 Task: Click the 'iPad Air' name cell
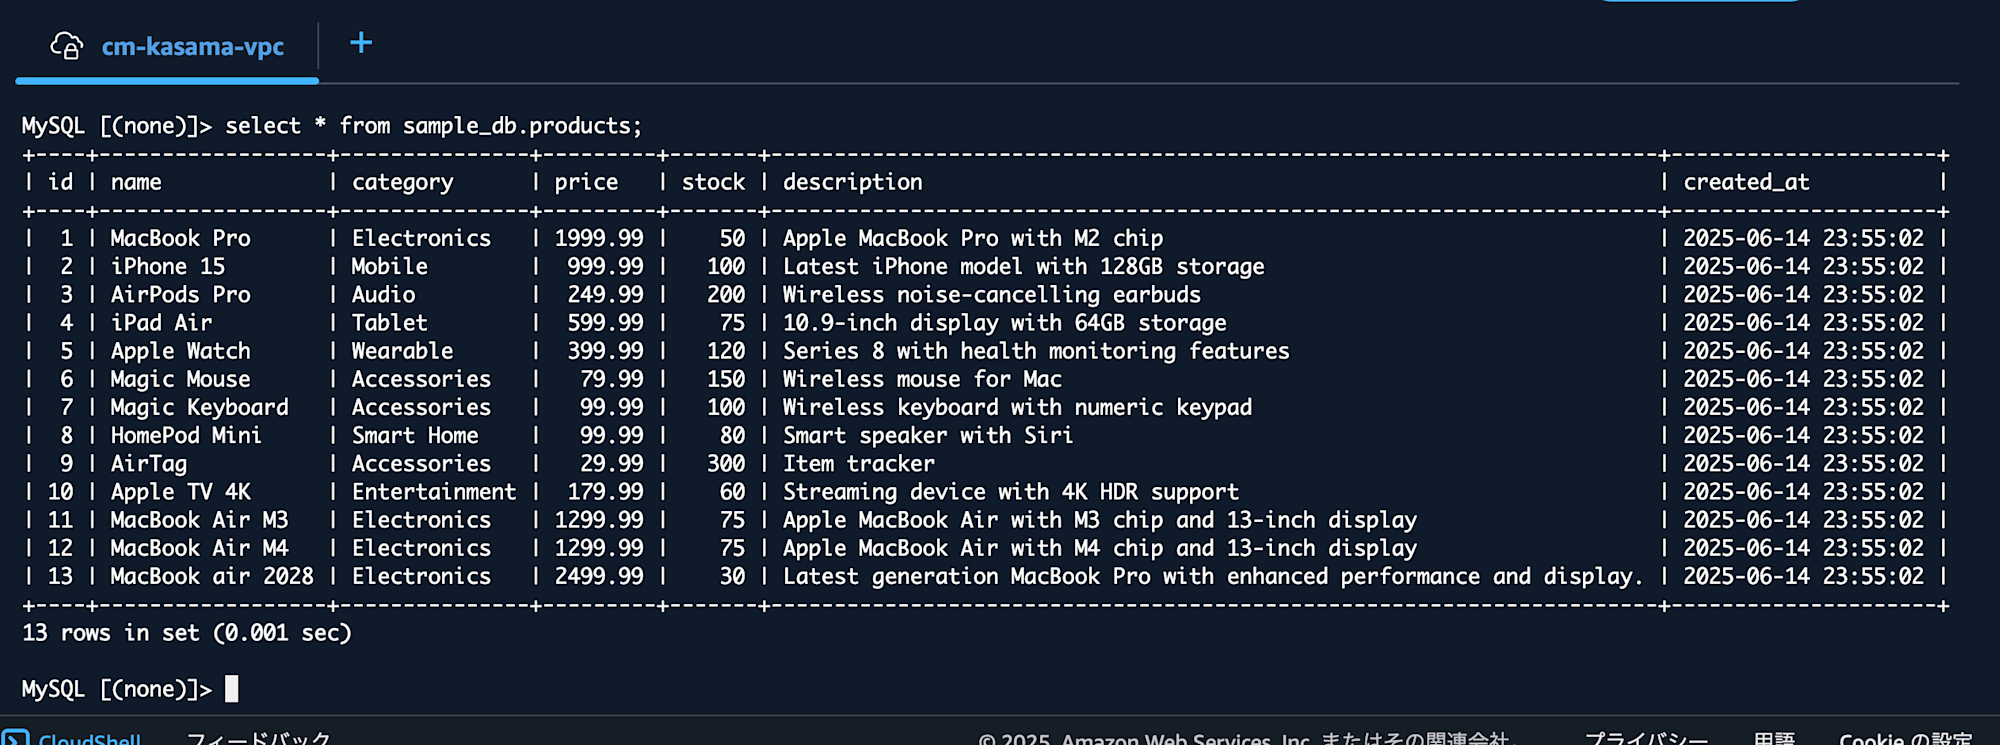point(161,322)
